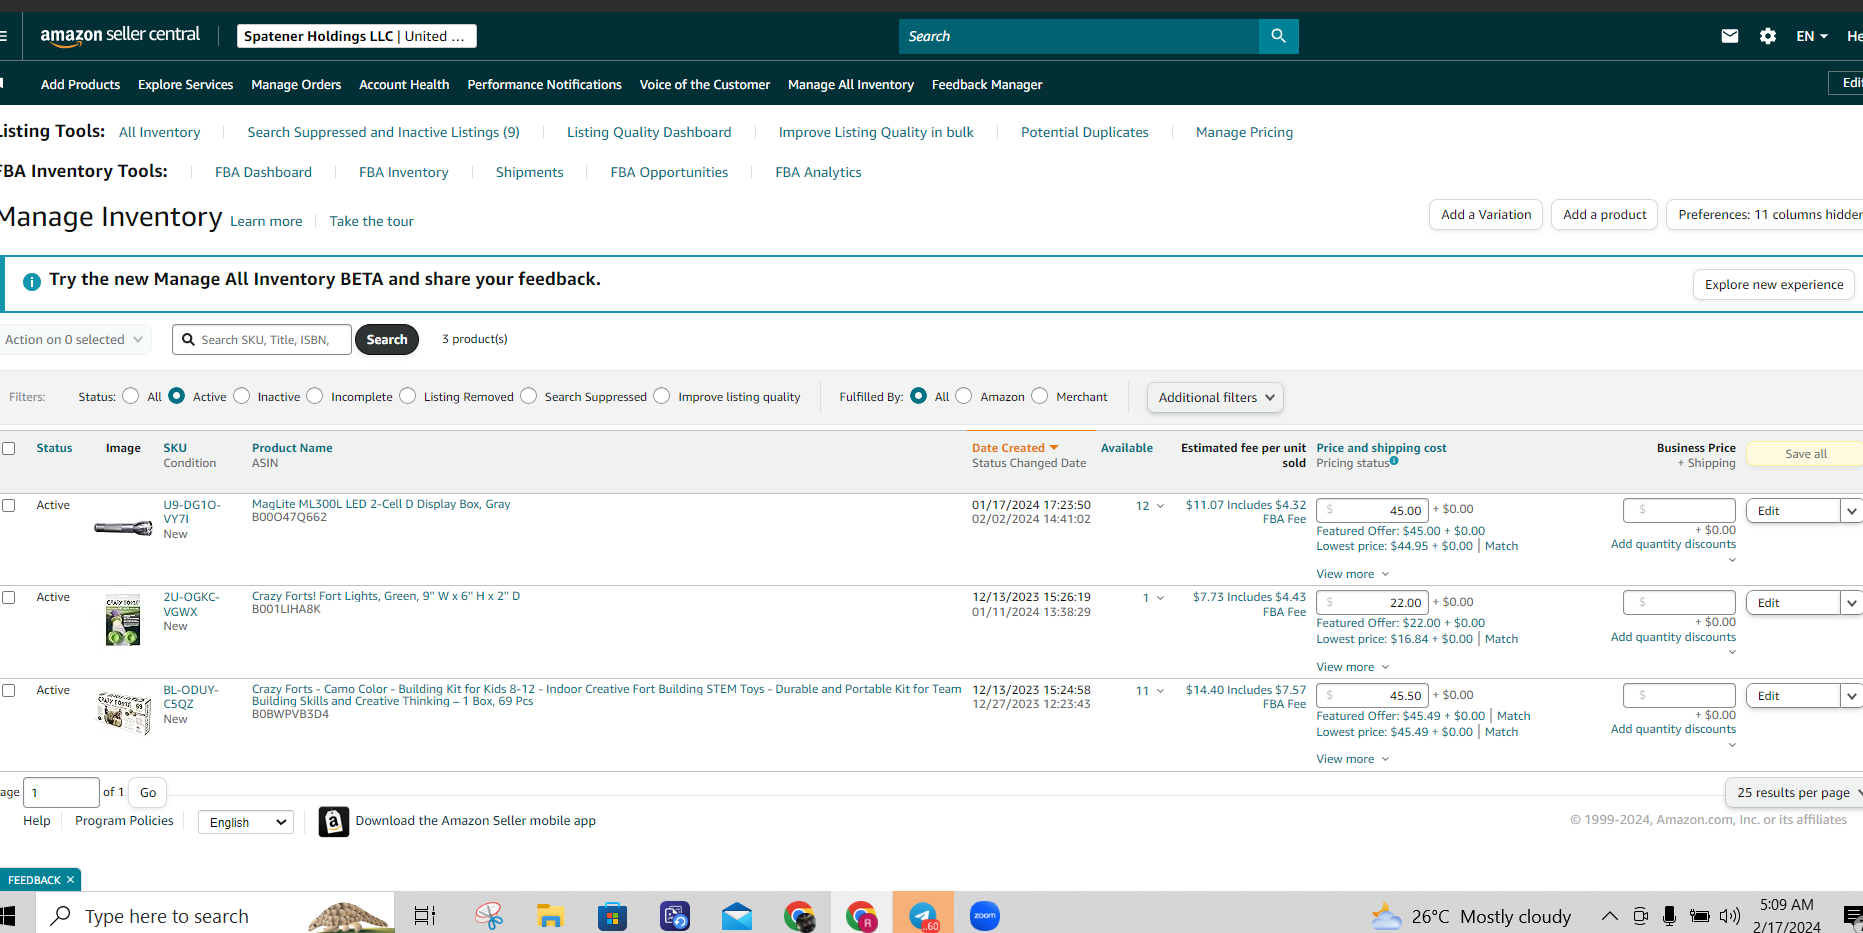The image size is (1863, 933).
Task: Click the magnifier search button in header
Action: point(1278,36)
